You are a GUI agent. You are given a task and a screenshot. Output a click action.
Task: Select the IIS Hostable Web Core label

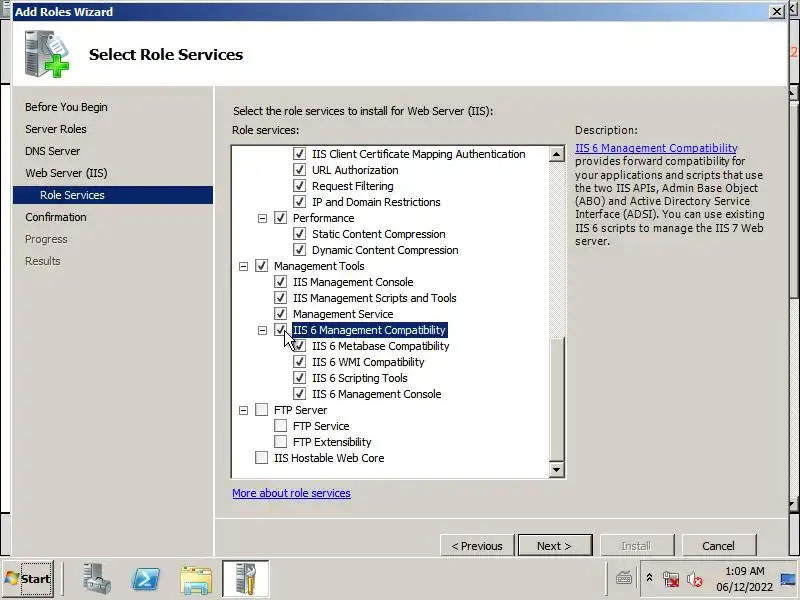329,458
